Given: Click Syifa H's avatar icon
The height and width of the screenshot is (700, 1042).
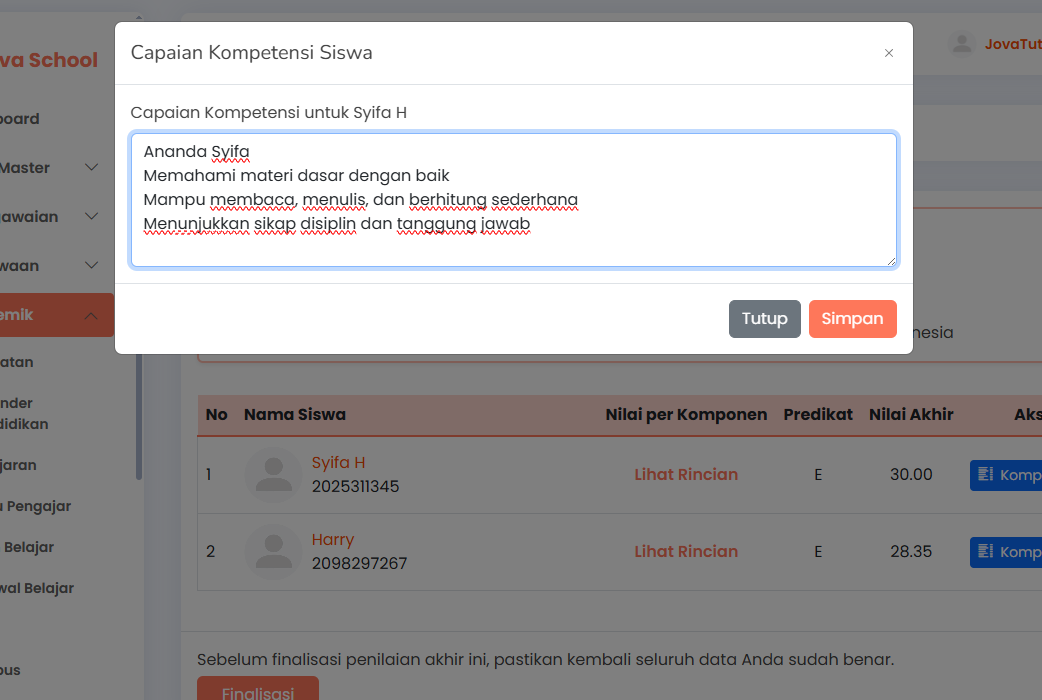Looking at the screenshot, I should pos(273,475).
